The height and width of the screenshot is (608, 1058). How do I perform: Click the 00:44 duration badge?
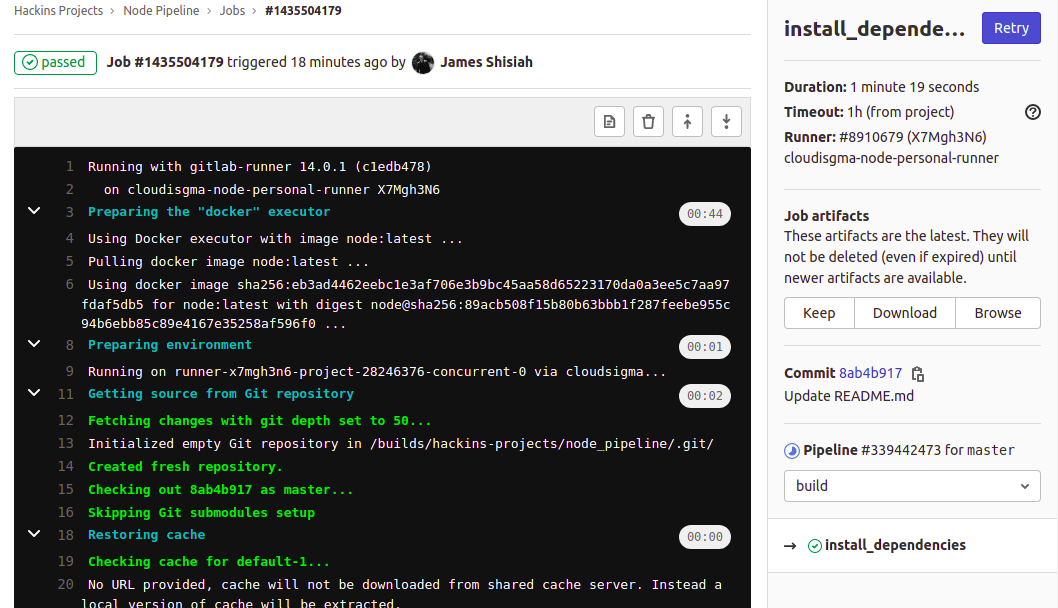[704, 214]
